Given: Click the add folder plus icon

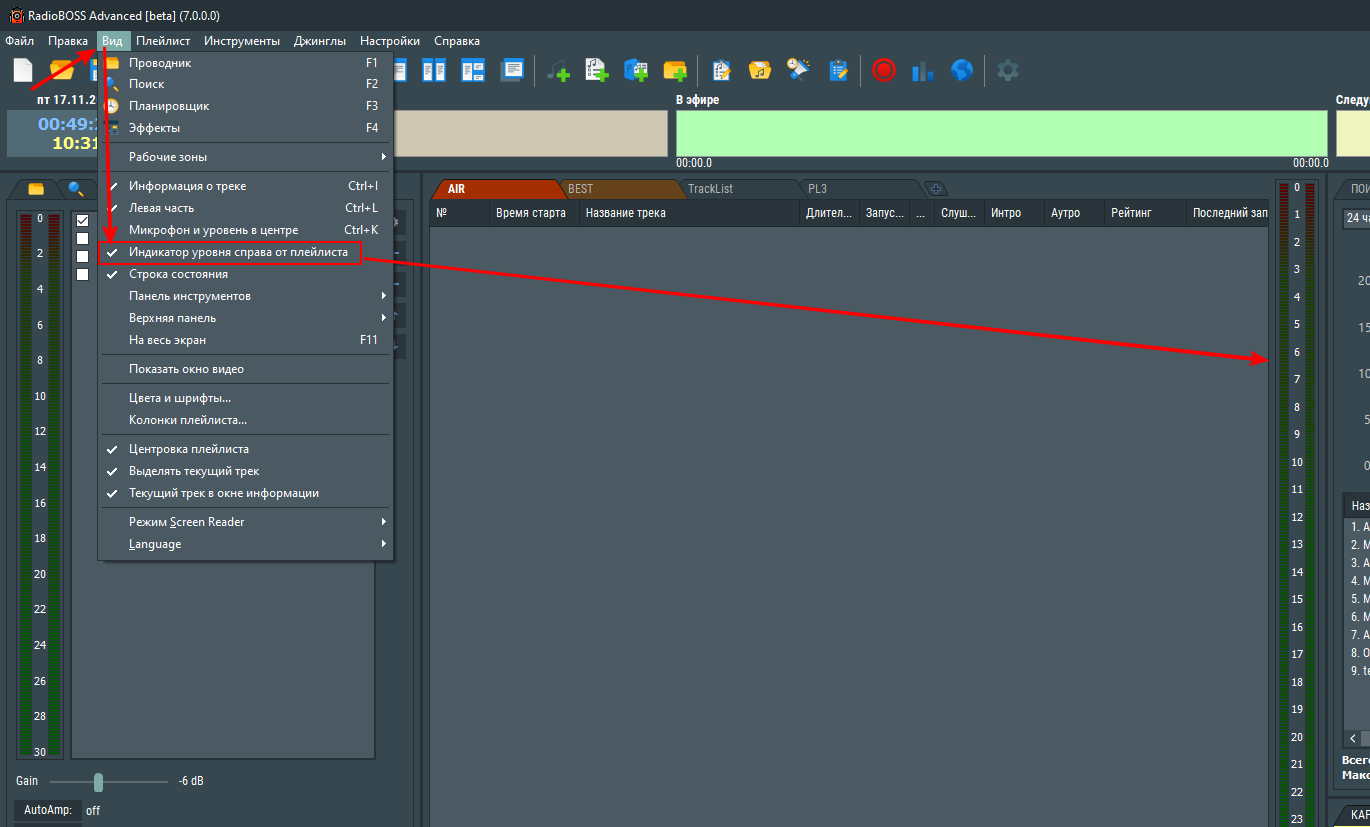Looking at the screenshot, I should click(675, 71).
